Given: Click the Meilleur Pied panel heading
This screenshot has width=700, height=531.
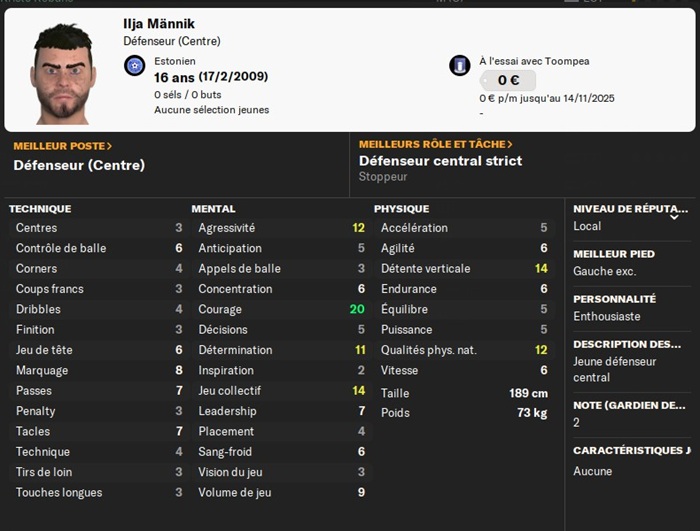Looking at the screenshot, I should point(614,254).
